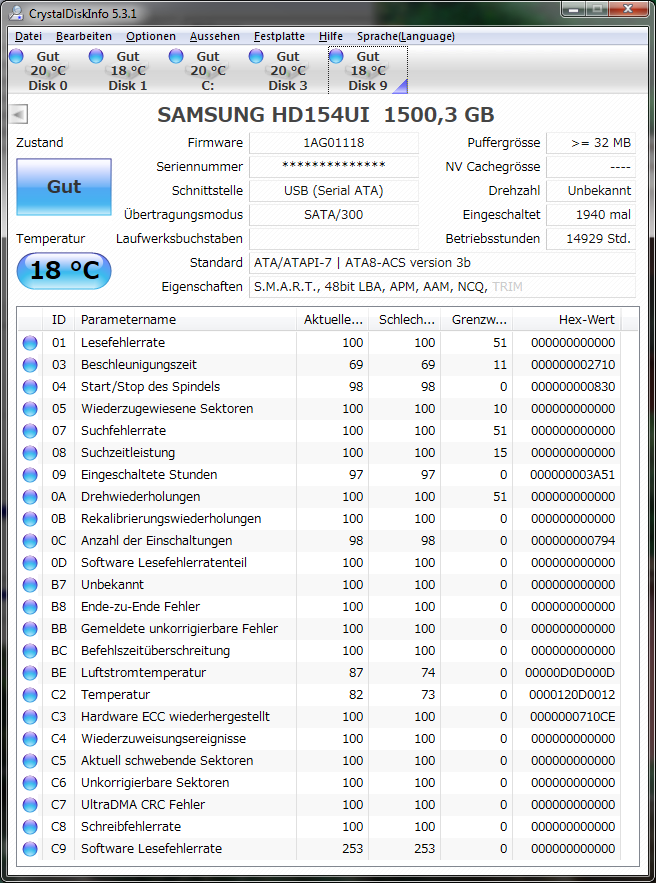Image resolution: width=656 pixels, height=883 pixels.
Task: Click the masked Seriennummer field
Action: [334, 167]
